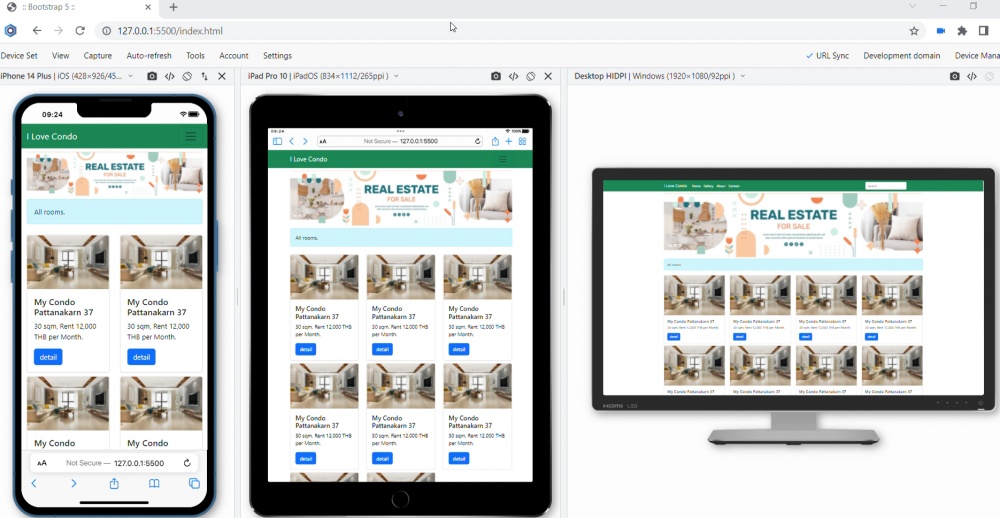Screen dimensions: 1000x518
Task: Open the Device Set menu
Action: 19,56
